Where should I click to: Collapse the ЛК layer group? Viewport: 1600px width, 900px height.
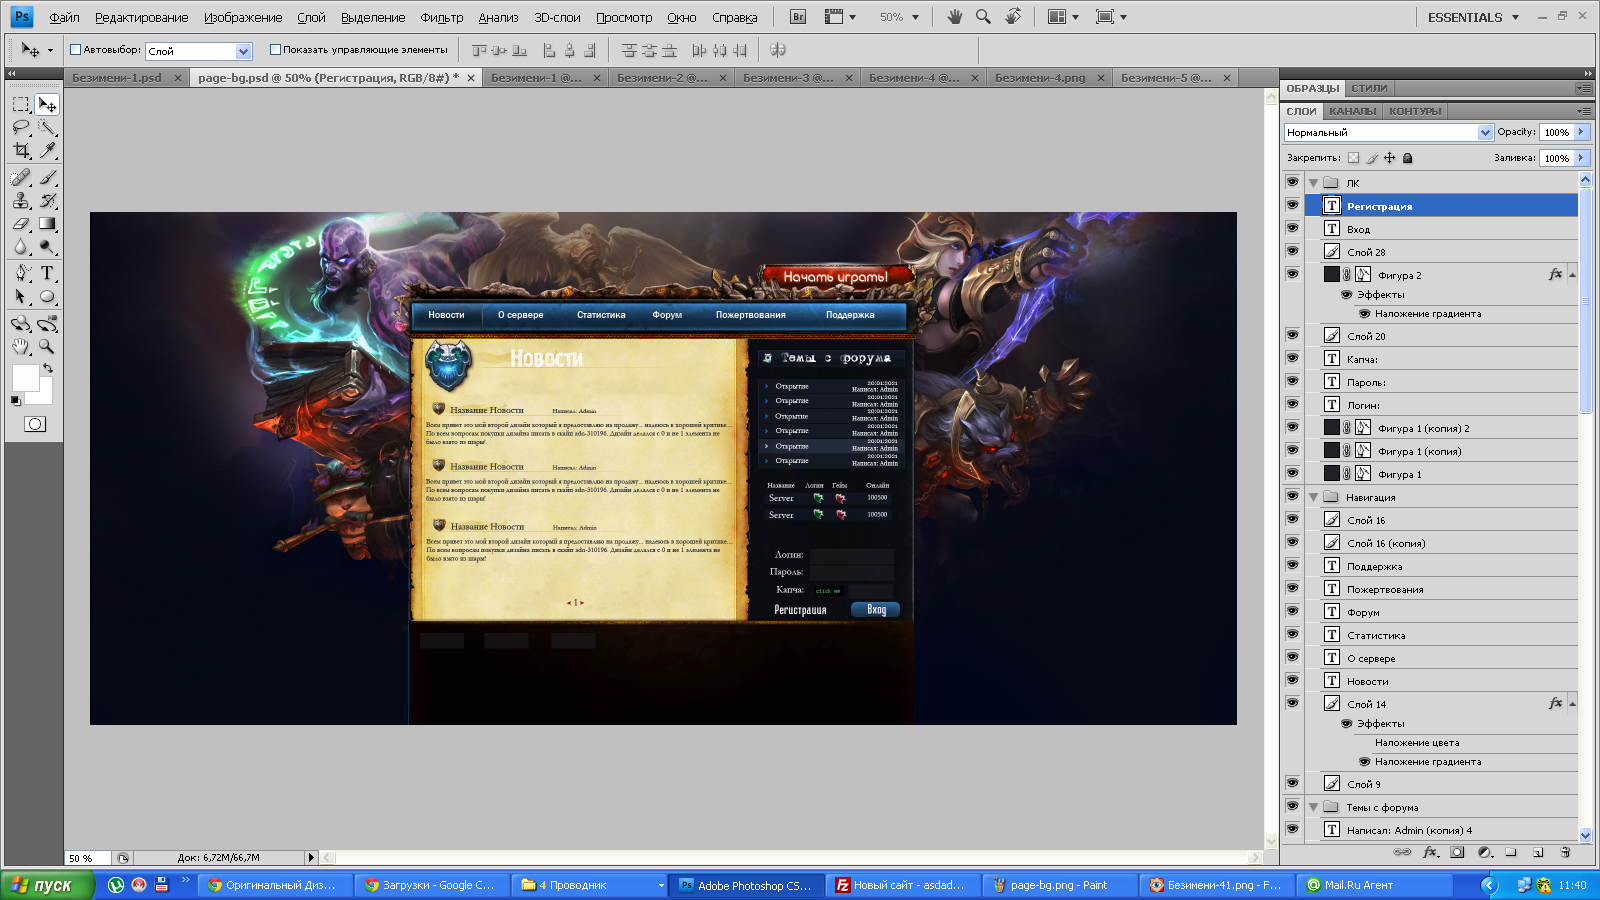point(1313,183)
